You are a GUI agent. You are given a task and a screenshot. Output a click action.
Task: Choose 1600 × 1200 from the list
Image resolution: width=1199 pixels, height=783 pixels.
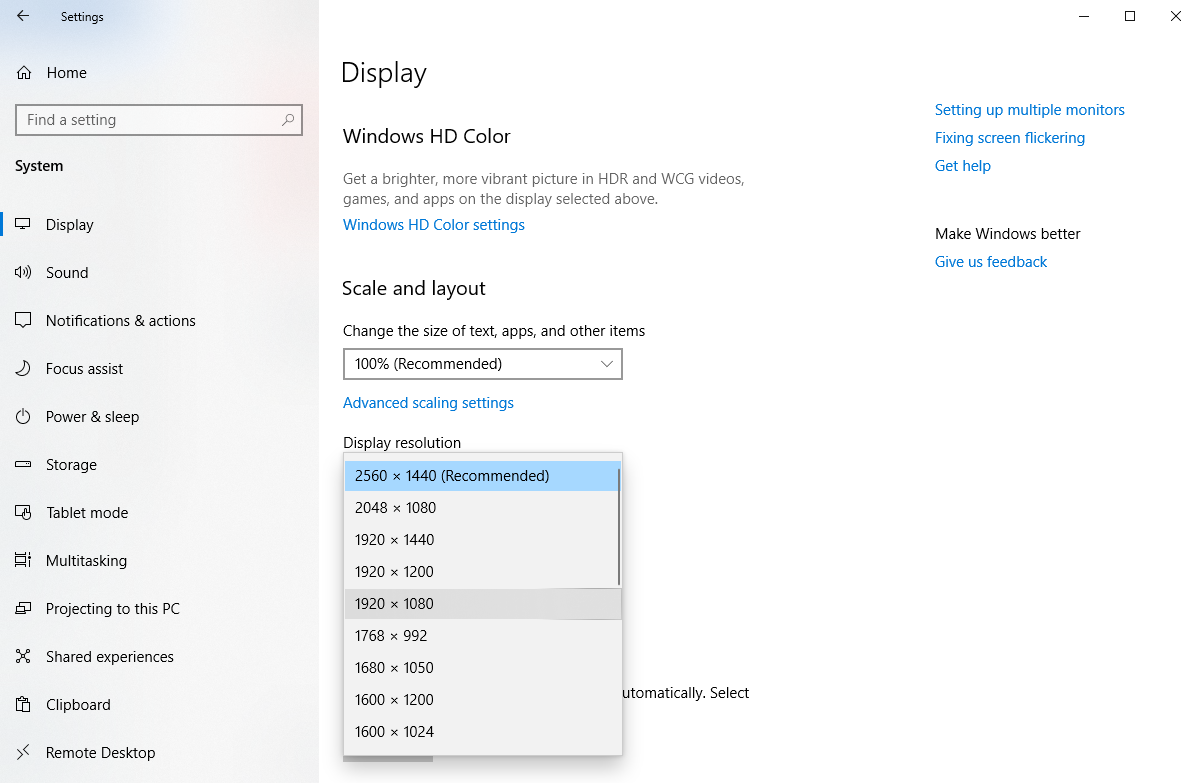483,700
